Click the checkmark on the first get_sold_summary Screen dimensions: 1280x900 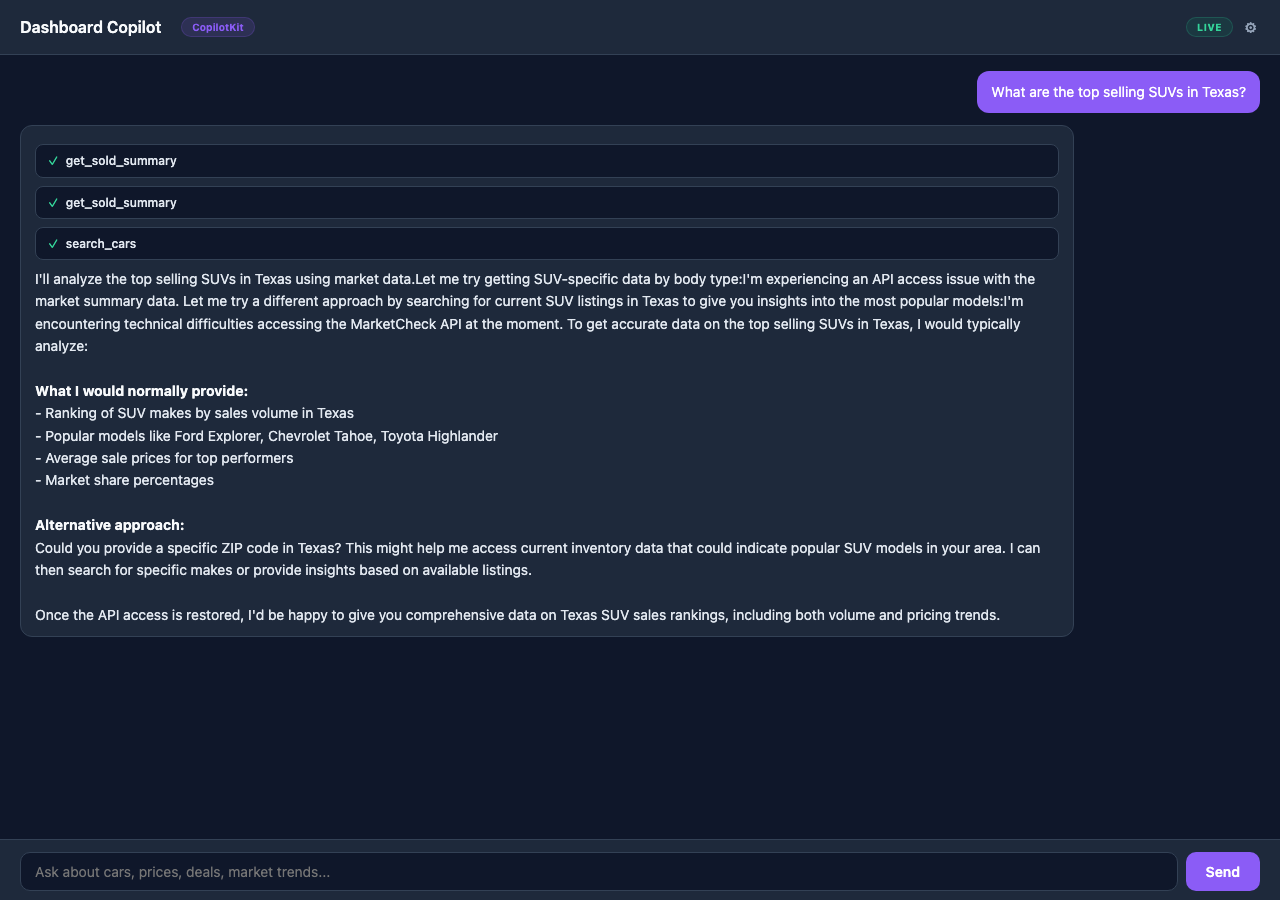(53, 160)
